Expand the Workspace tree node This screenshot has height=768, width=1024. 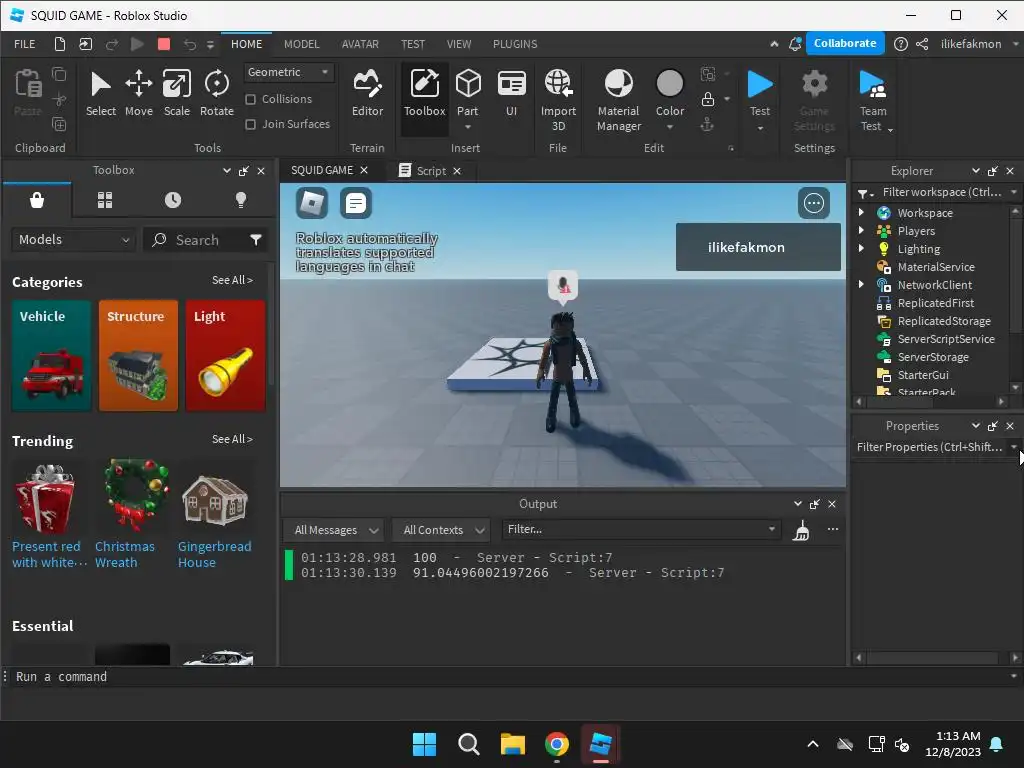[861, 212]
